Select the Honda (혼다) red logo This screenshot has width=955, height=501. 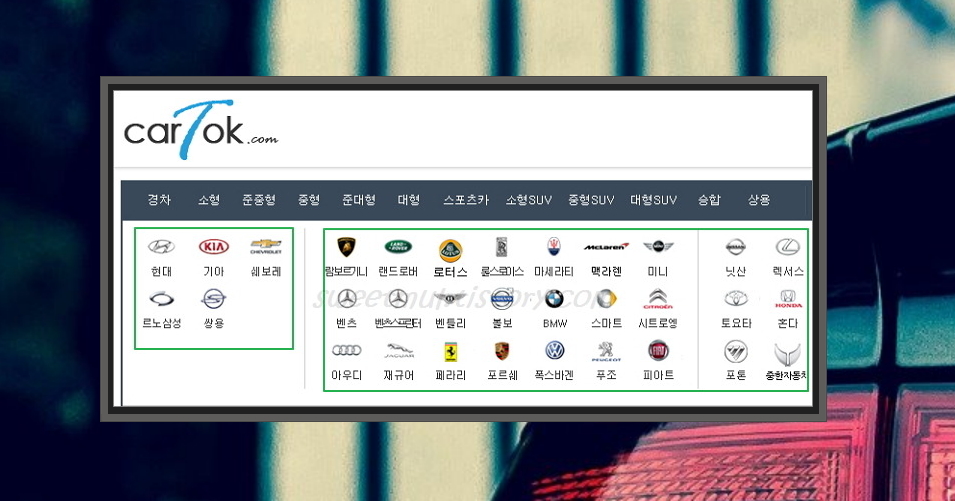pos(788,299)
